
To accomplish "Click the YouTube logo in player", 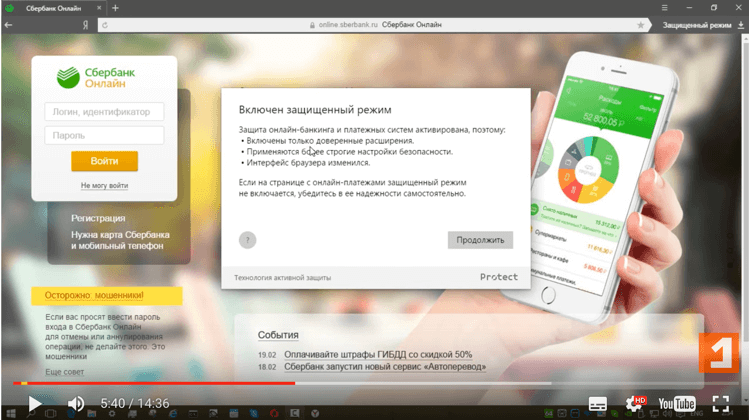I will click(x=677, y=404).
